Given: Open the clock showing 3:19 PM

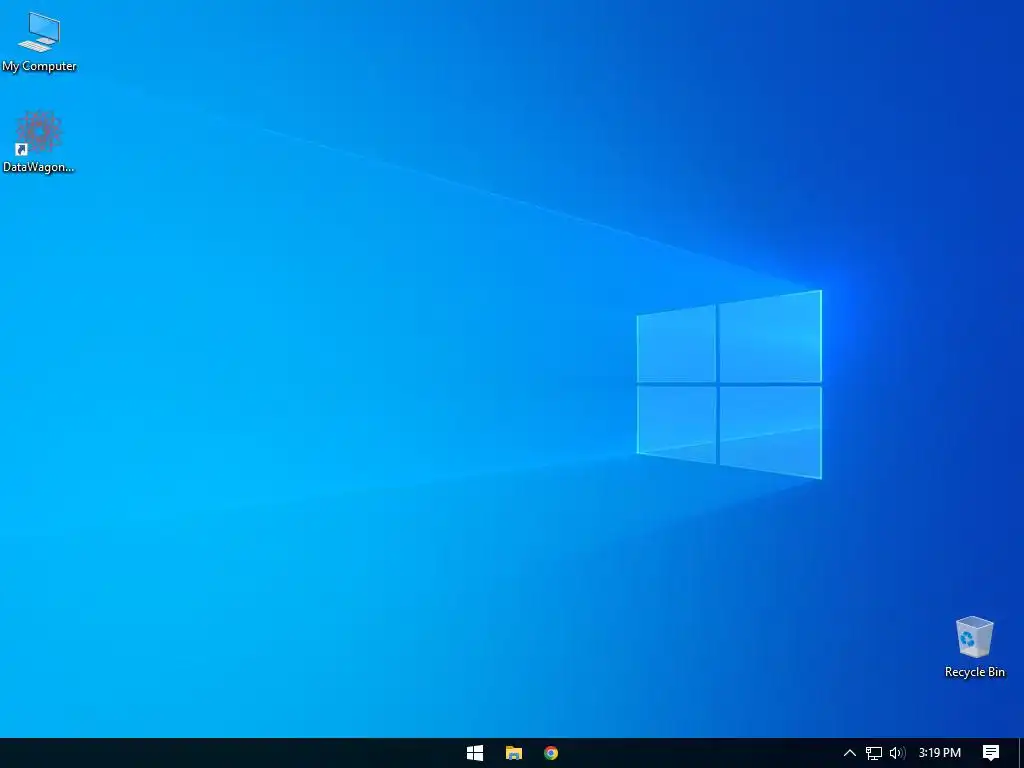Looking at the screenshot, I should click(940, 753).
